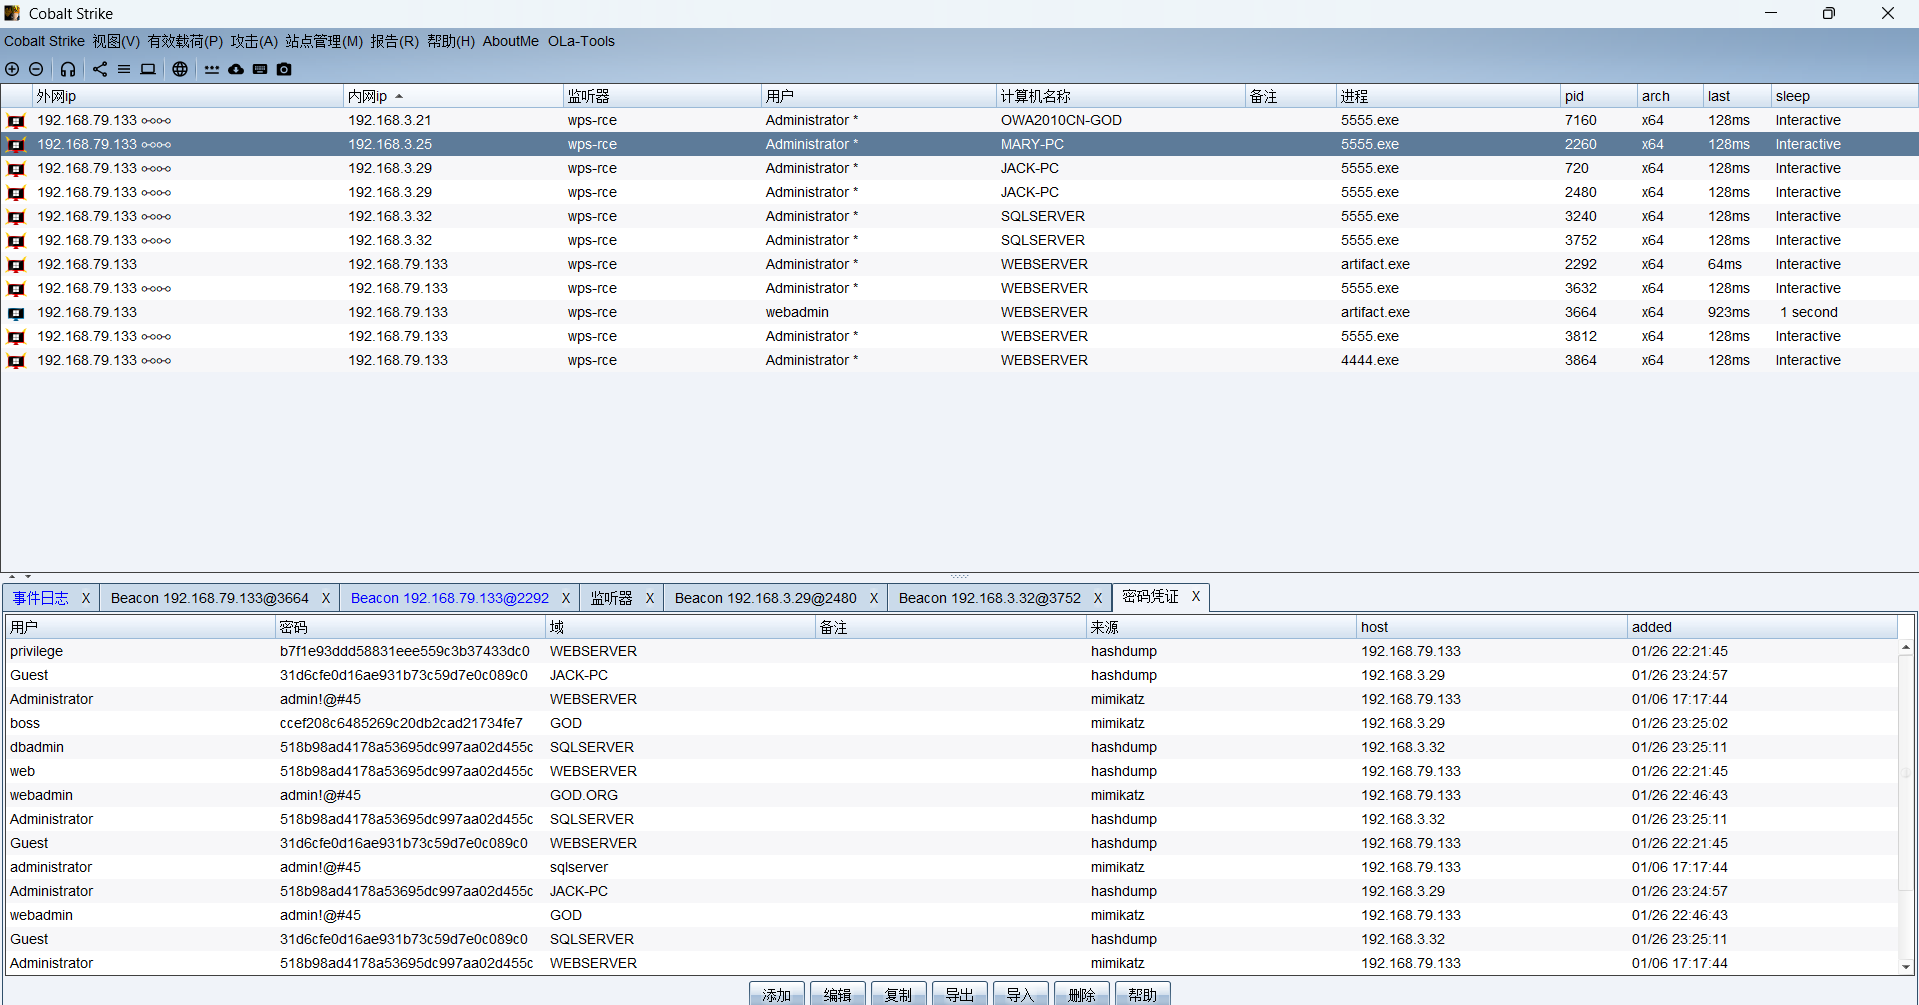
Task: Open keystrokes view keyboard icon
Action: tap(260, 69)
